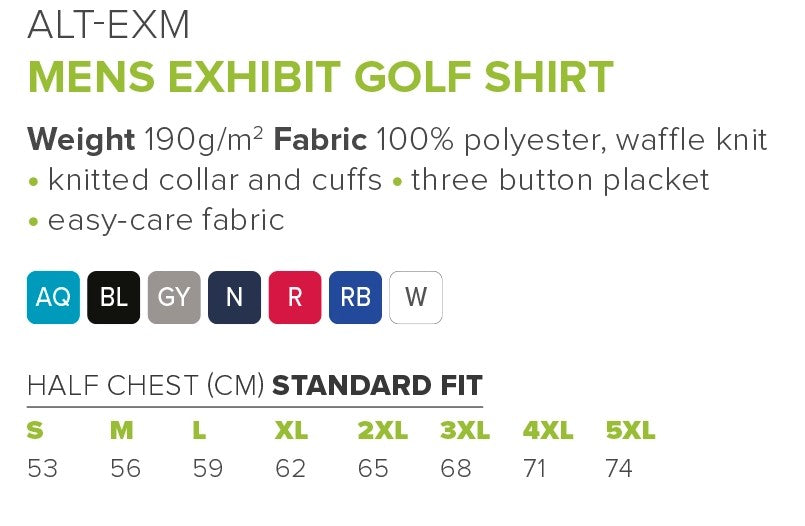The width and height of the screenshot is (805, 526).
Task: Select the L size header
Action: (200, 431)
